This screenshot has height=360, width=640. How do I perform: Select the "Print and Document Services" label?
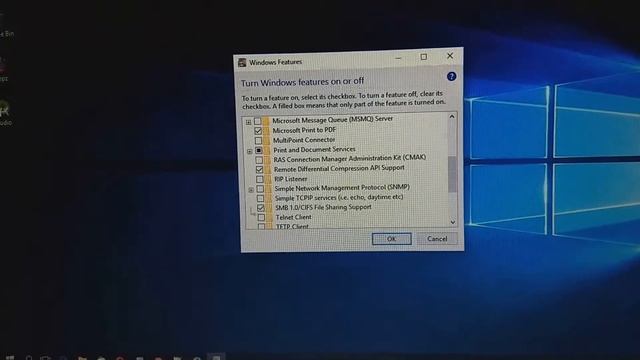pyautogui.click(x=314, y=150)
